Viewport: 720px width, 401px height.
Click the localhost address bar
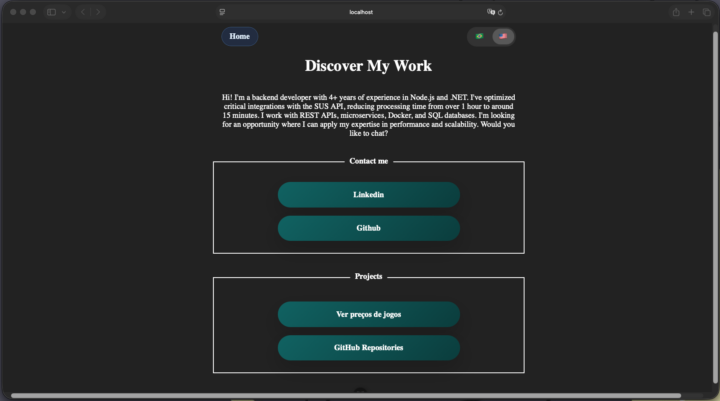point(361,12)
